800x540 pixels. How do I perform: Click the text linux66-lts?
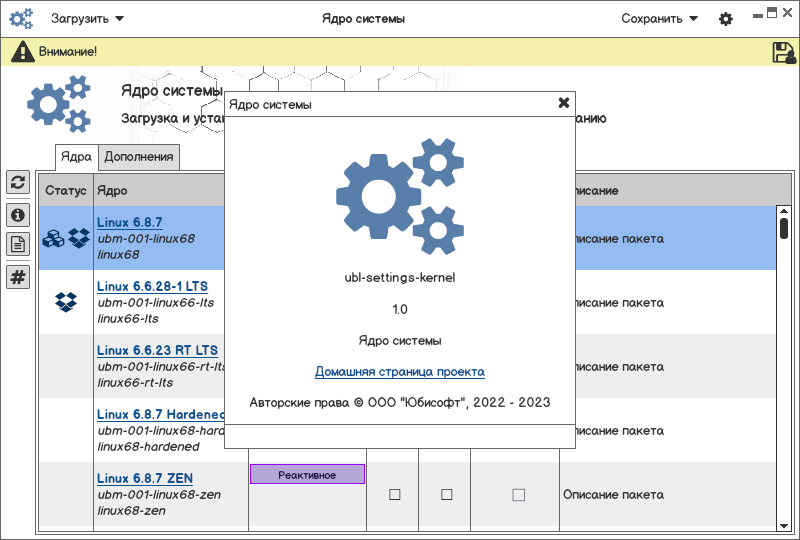click(128, 318)
